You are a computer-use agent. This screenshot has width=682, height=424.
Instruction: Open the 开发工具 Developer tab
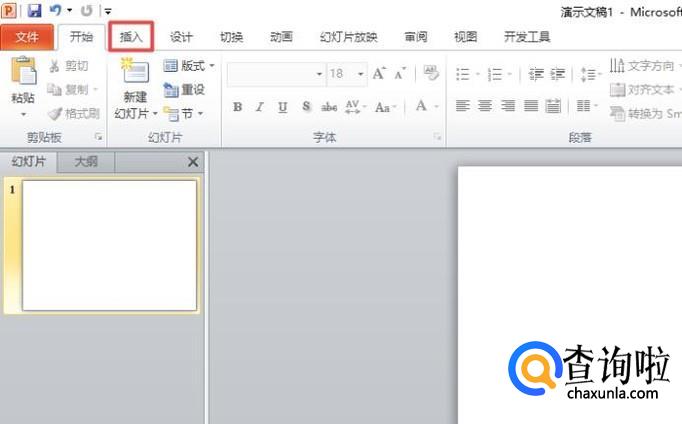[527, 37]
